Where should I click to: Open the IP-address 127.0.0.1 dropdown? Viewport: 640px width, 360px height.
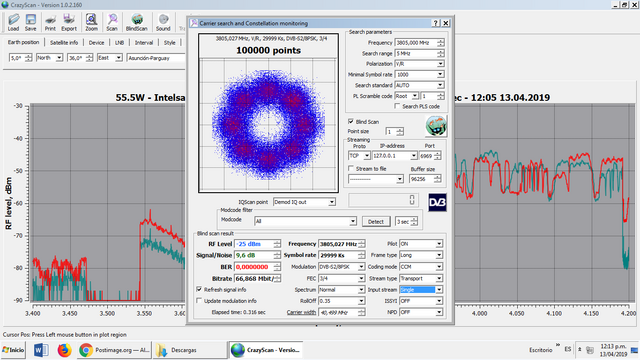(x=414, y=156)
